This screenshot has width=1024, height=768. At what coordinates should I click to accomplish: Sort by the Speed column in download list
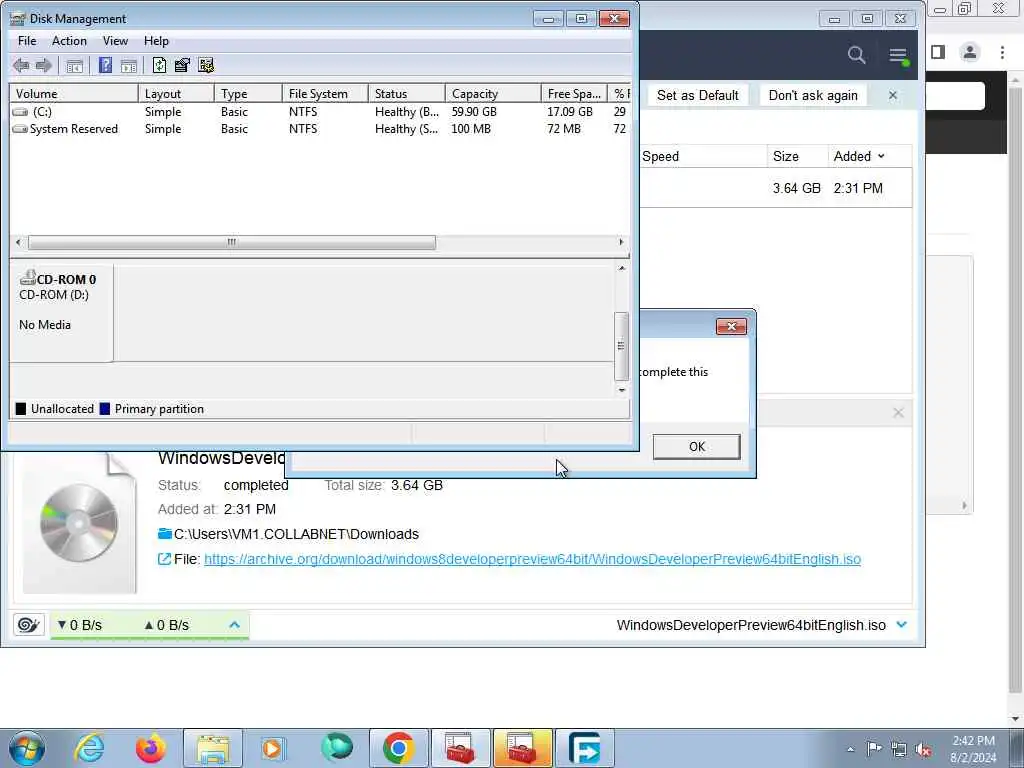703,156
